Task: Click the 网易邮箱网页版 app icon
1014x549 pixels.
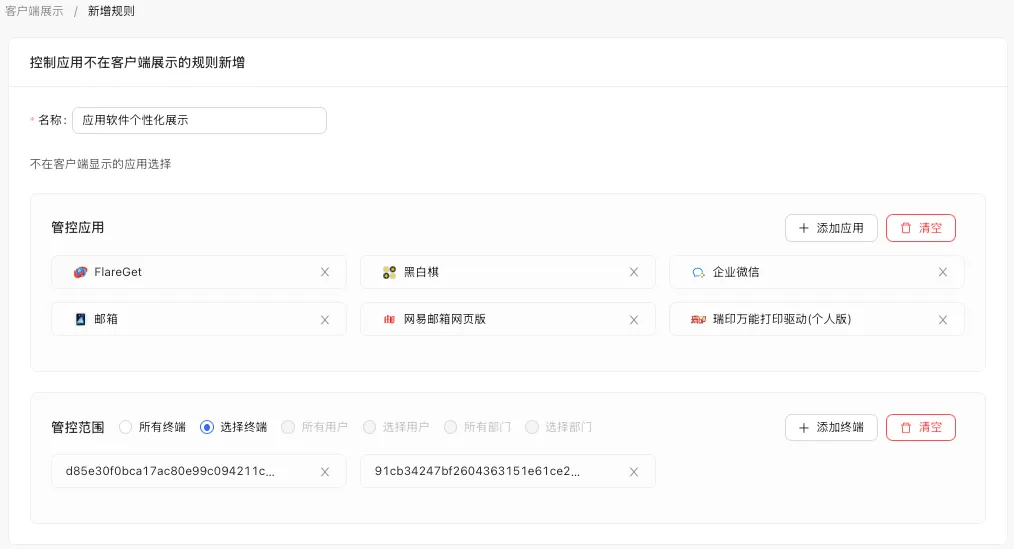Action: [x=389, y=319]
